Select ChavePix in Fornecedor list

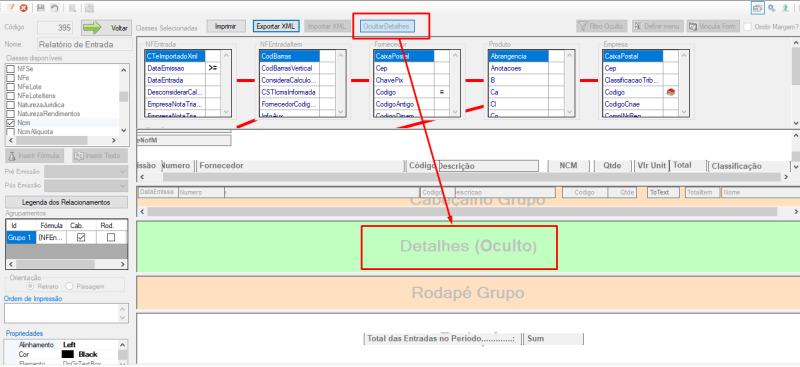point(404,80)
